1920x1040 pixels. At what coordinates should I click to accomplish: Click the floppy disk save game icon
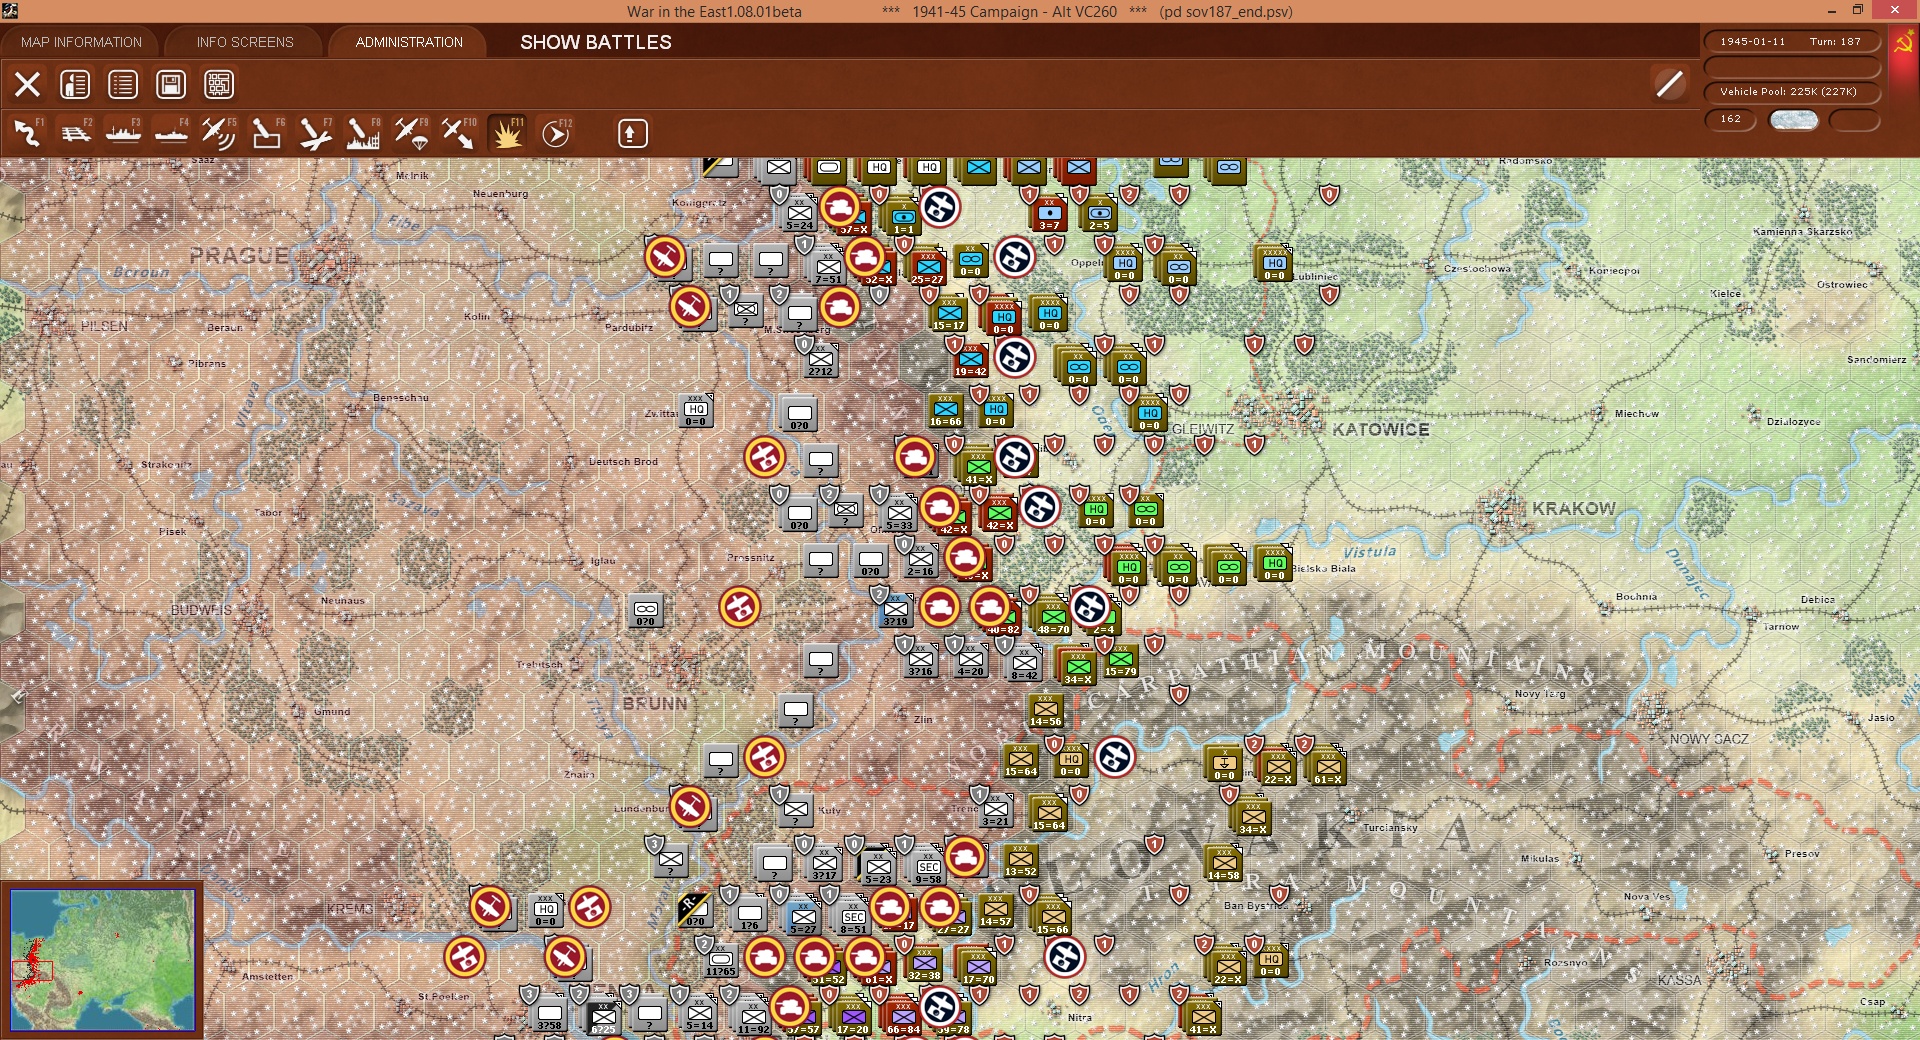(x=171, y=85)
